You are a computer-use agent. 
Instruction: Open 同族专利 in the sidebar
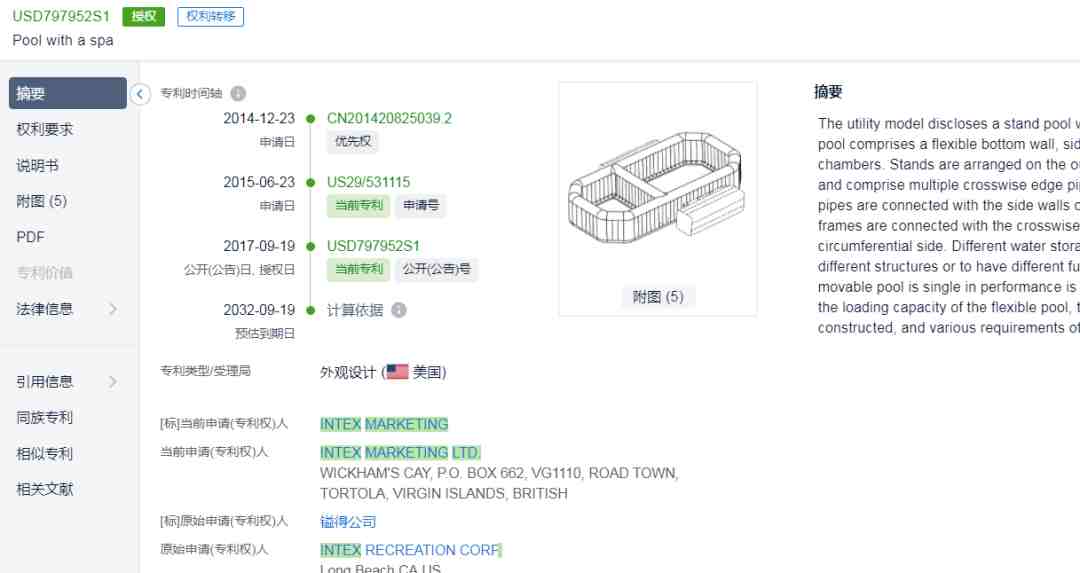click(x=45, y=417)
